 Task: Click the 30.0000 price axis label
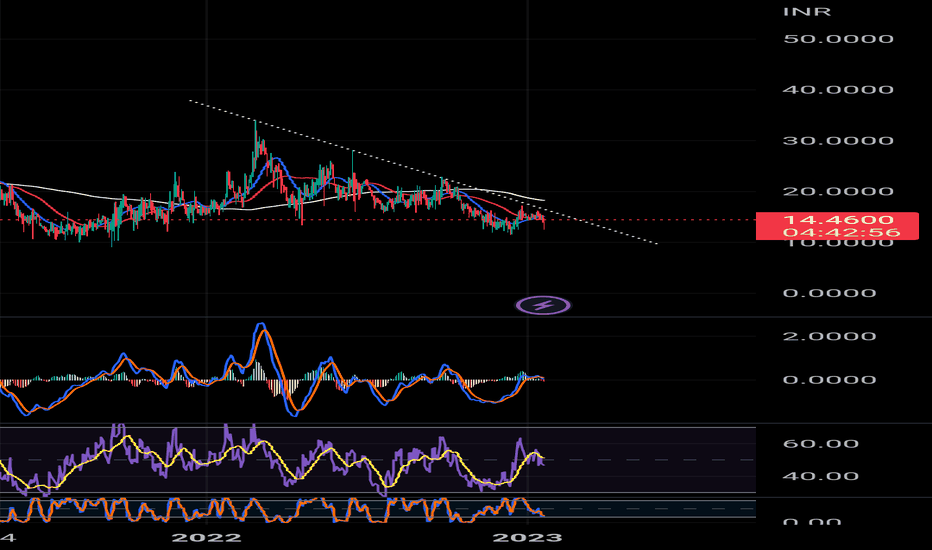click(x=838, y=141)
